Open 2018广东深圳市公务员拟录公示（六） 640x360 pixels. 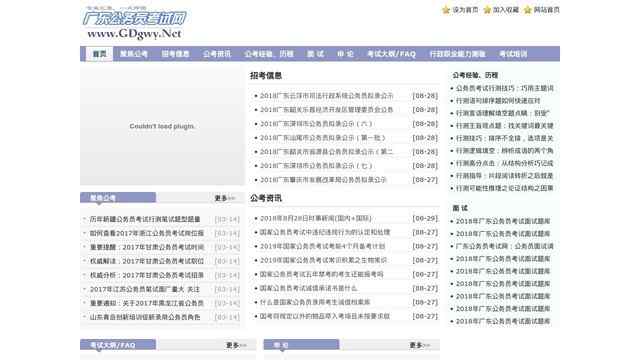click(x=316, y=124)
